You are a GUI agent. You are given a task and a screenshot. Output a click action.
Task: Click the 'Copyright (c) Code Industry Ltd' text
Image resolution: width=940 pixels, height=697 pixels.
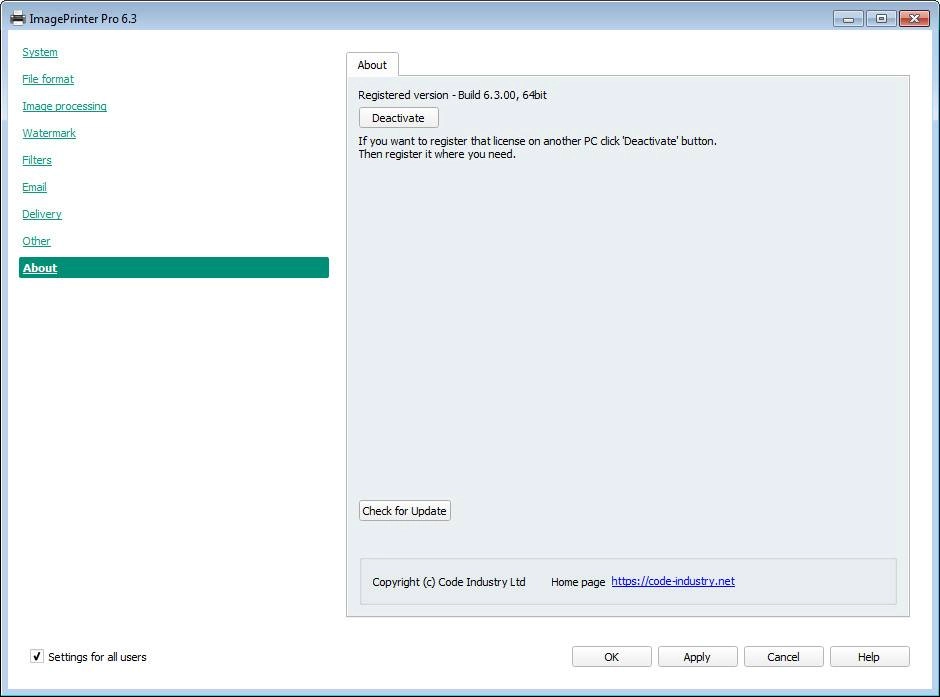click(x=448, y=582)
